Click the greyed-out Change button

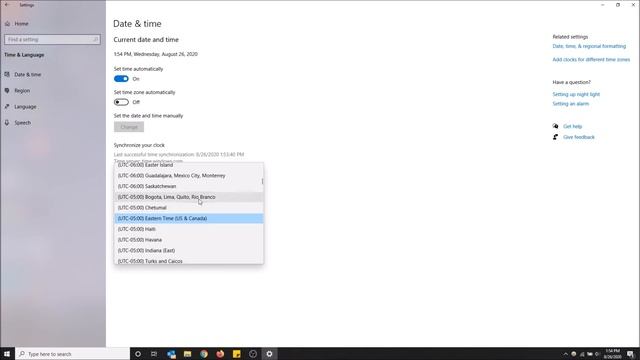tap(129, 127)
